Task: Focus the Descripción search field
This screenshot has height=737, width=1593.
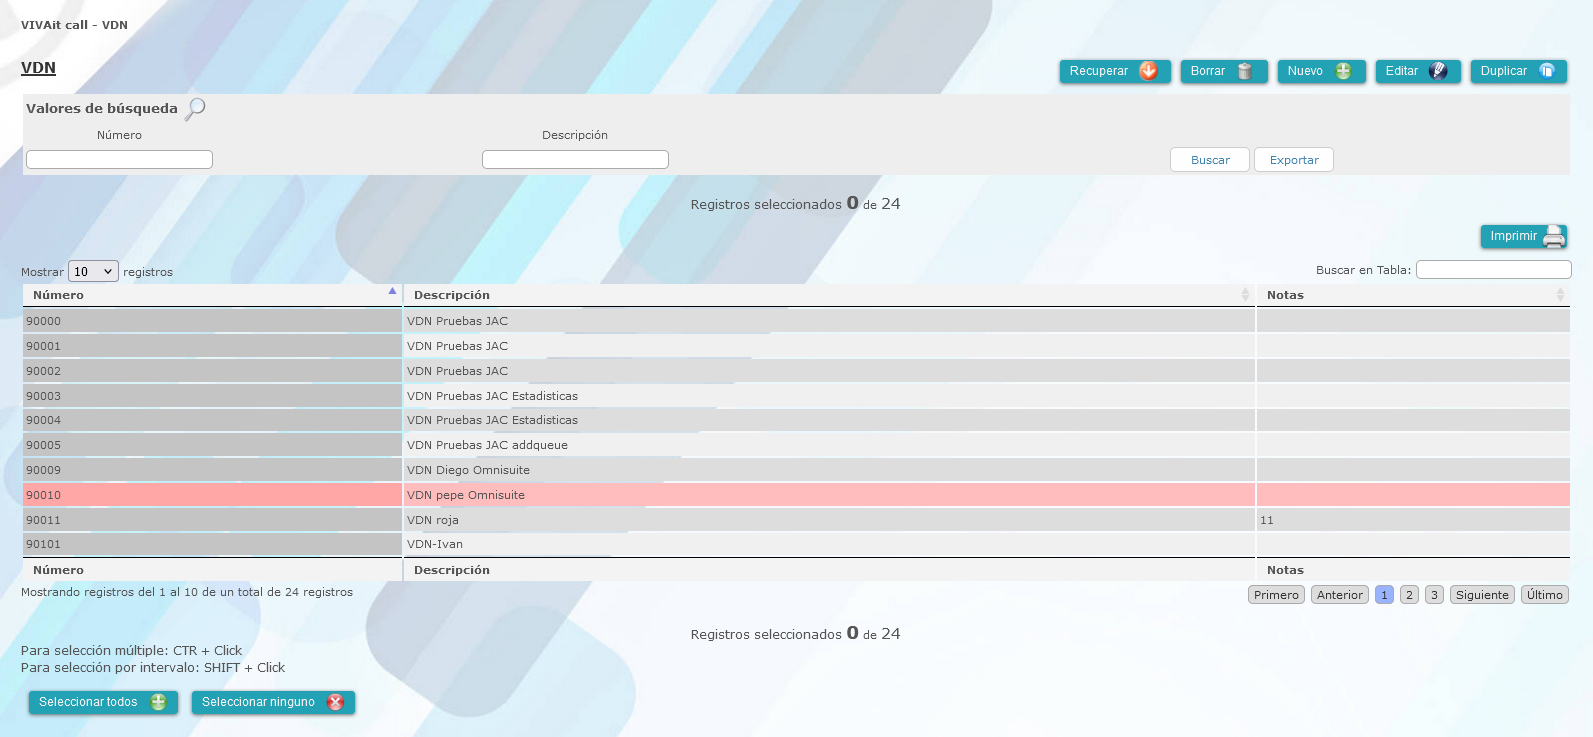Action: click(x=575, y=160)
